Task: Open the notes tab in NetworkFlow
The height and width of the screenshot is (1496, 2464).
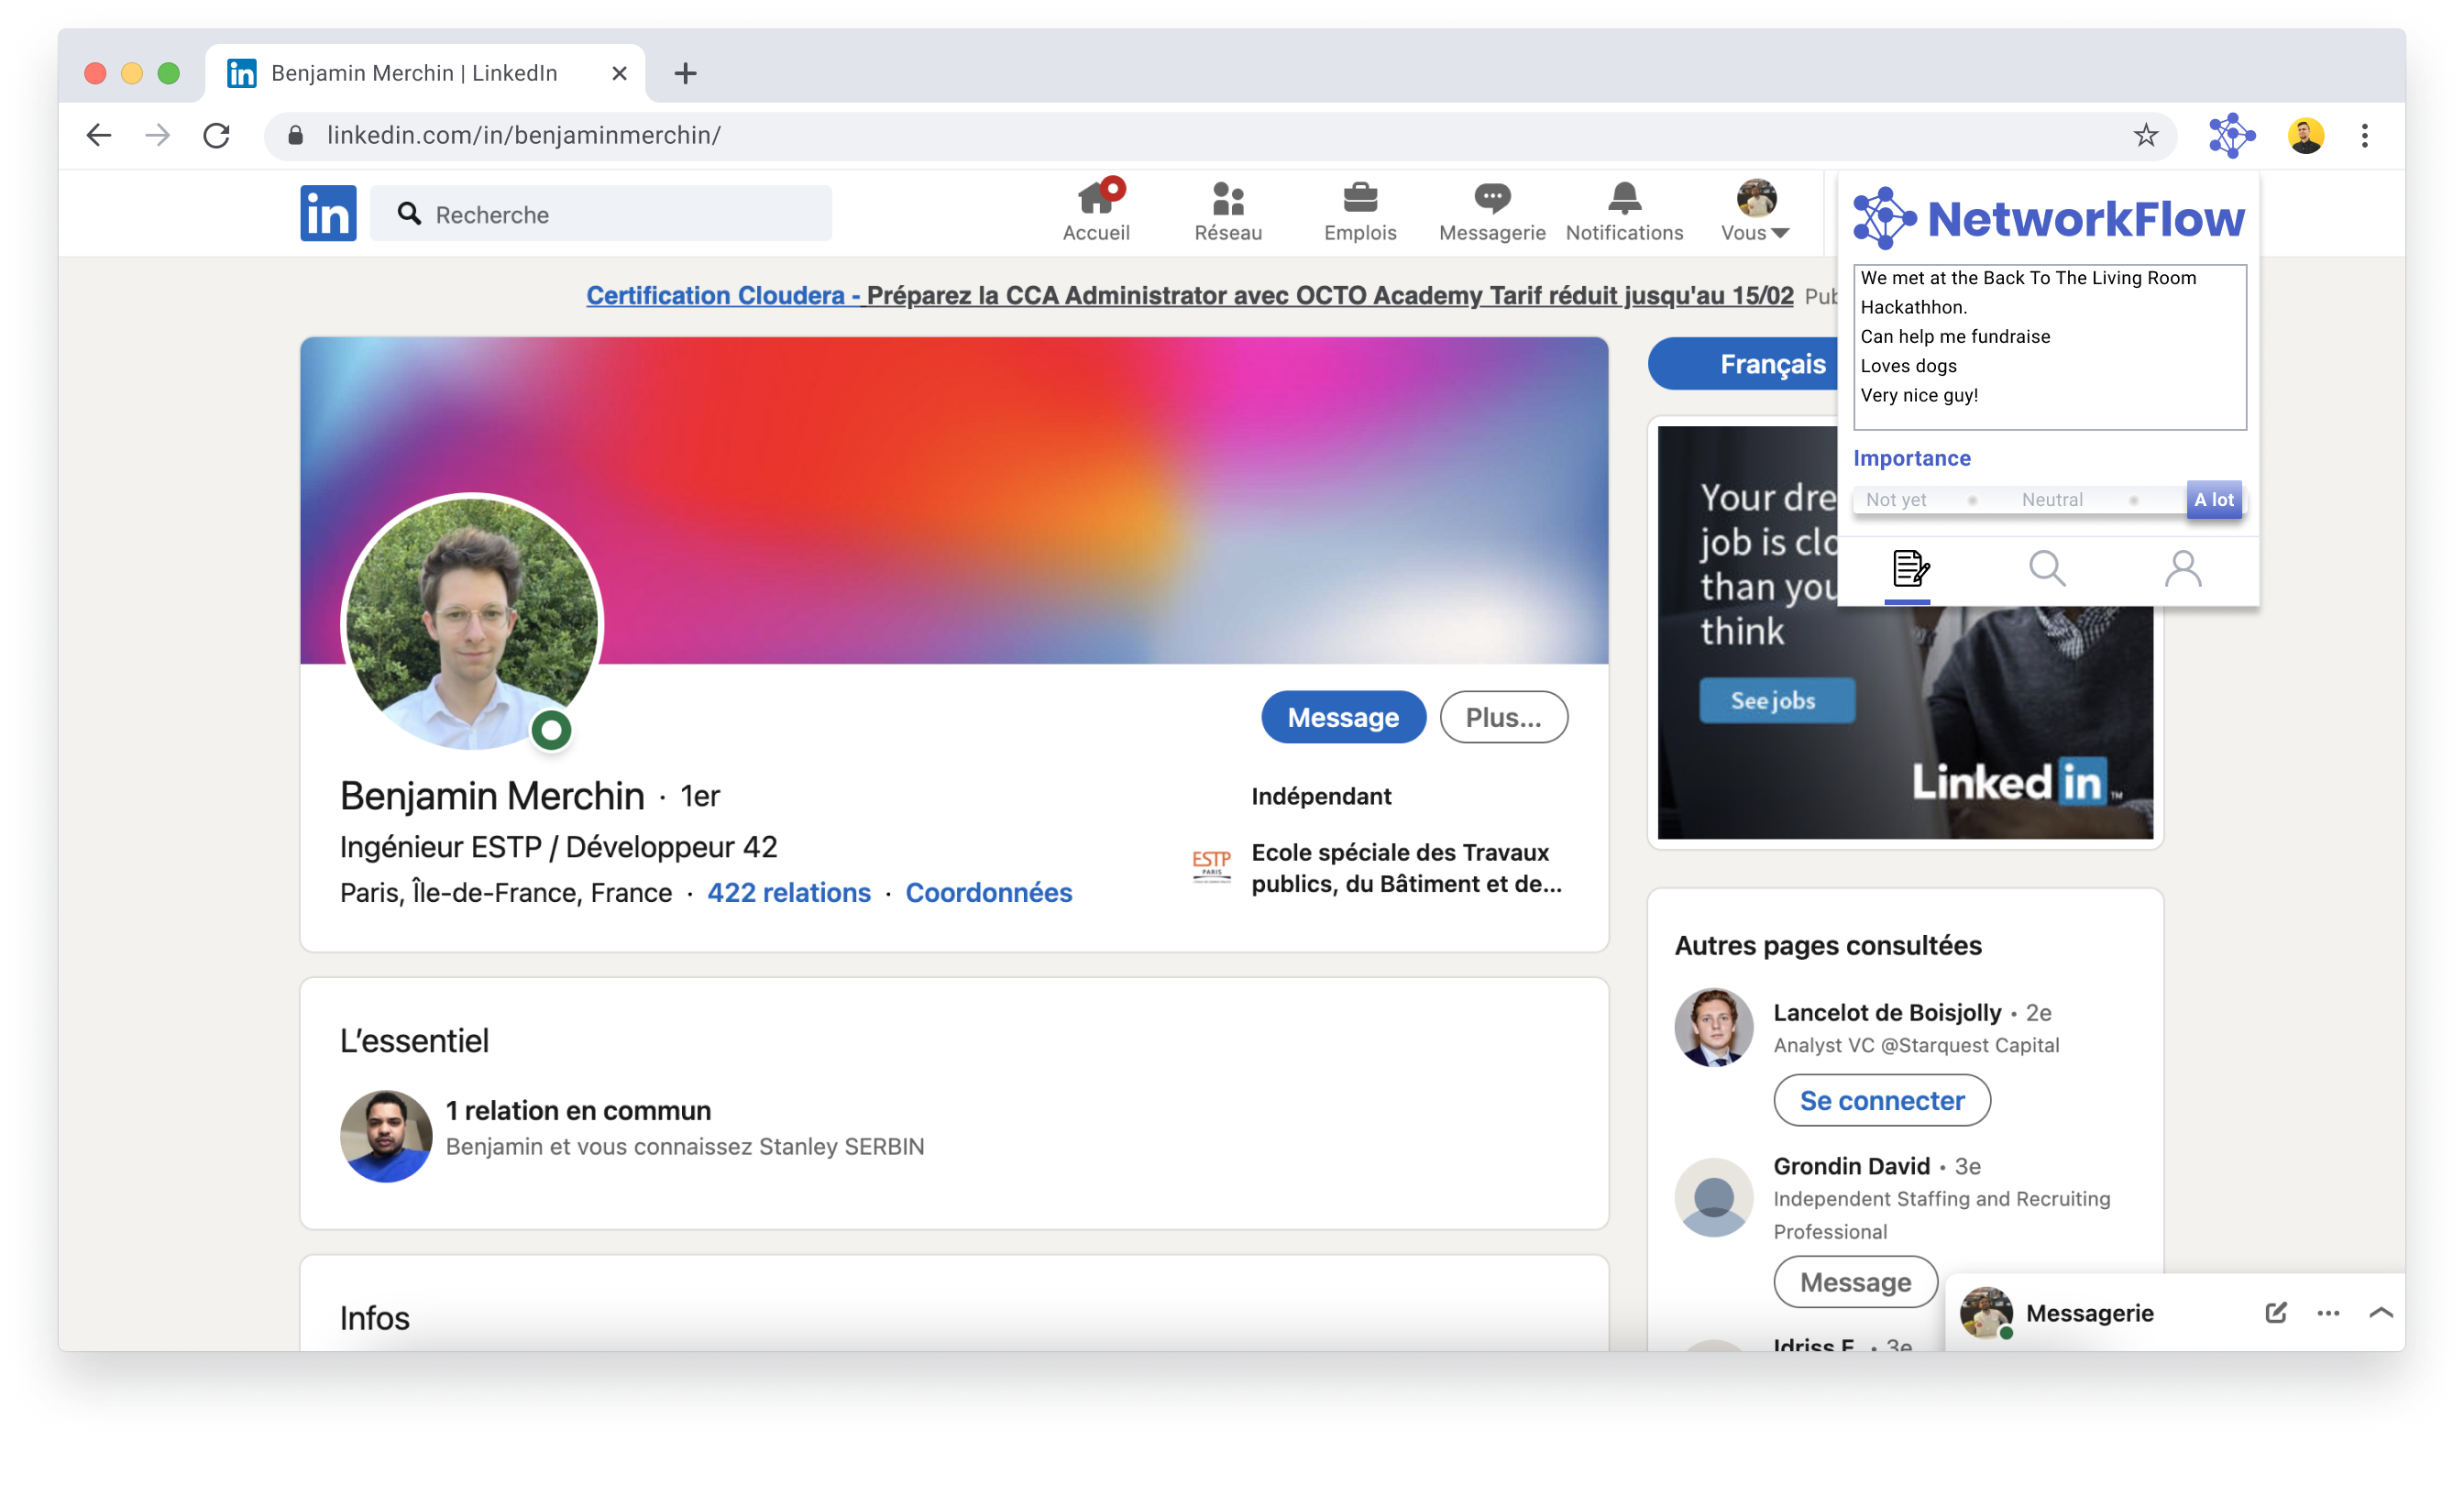Action: pos(1909,569)
